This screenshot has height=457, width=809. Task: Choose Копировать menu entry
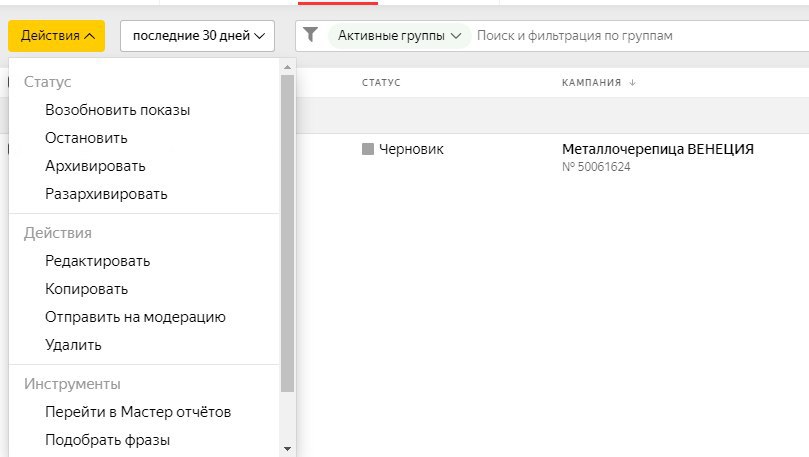point(87,289)
